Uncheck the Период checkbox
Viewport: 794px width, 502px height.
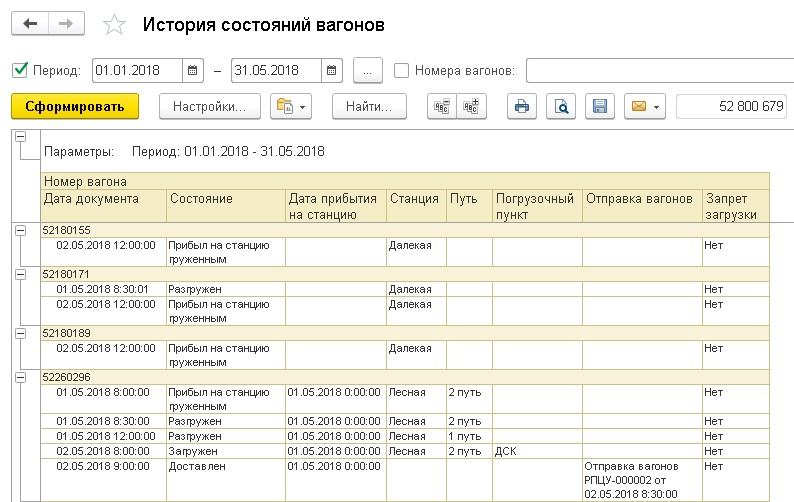click(x=19, y=71)
